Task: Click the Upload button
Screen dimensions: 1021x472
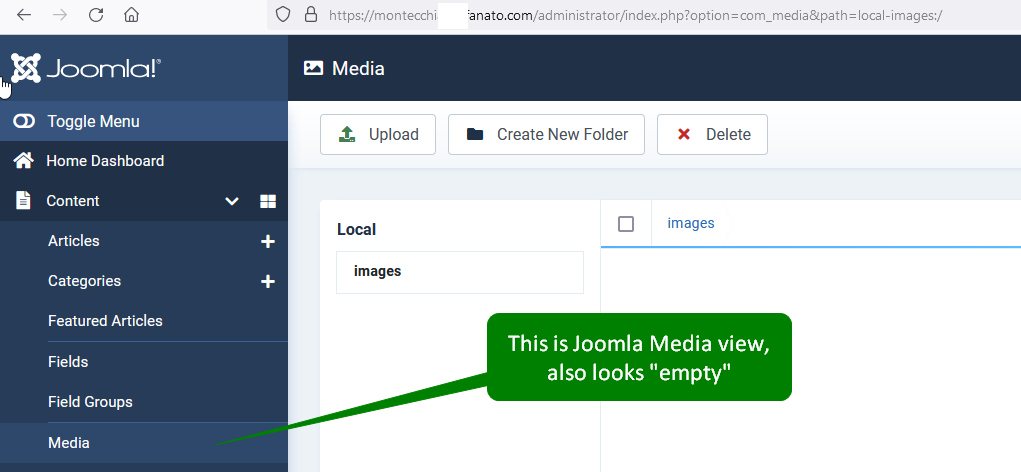Action: [378, 135]
